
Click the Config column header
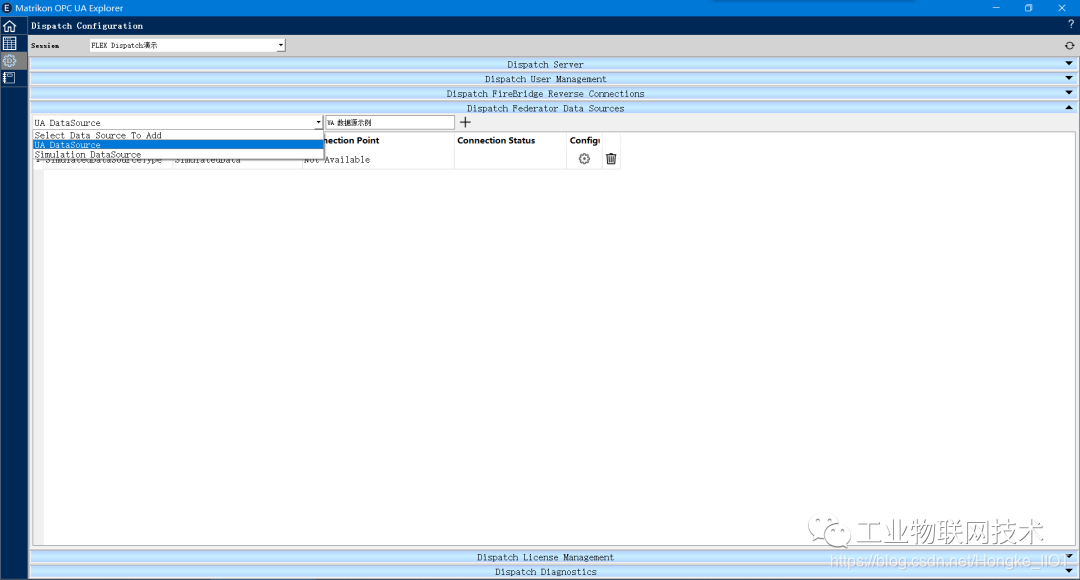(585, 141)
